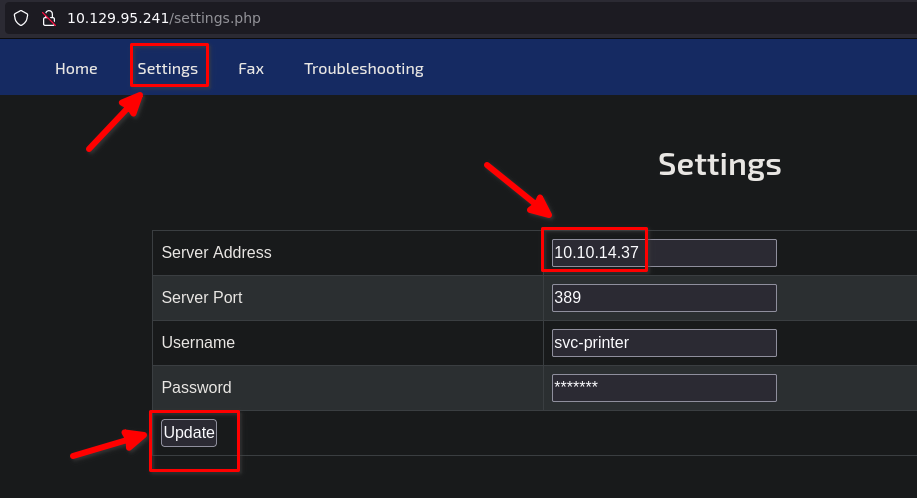Click the Server Address row label
Viewport: 917px width, 498px height.
click(x=216, y=253)
